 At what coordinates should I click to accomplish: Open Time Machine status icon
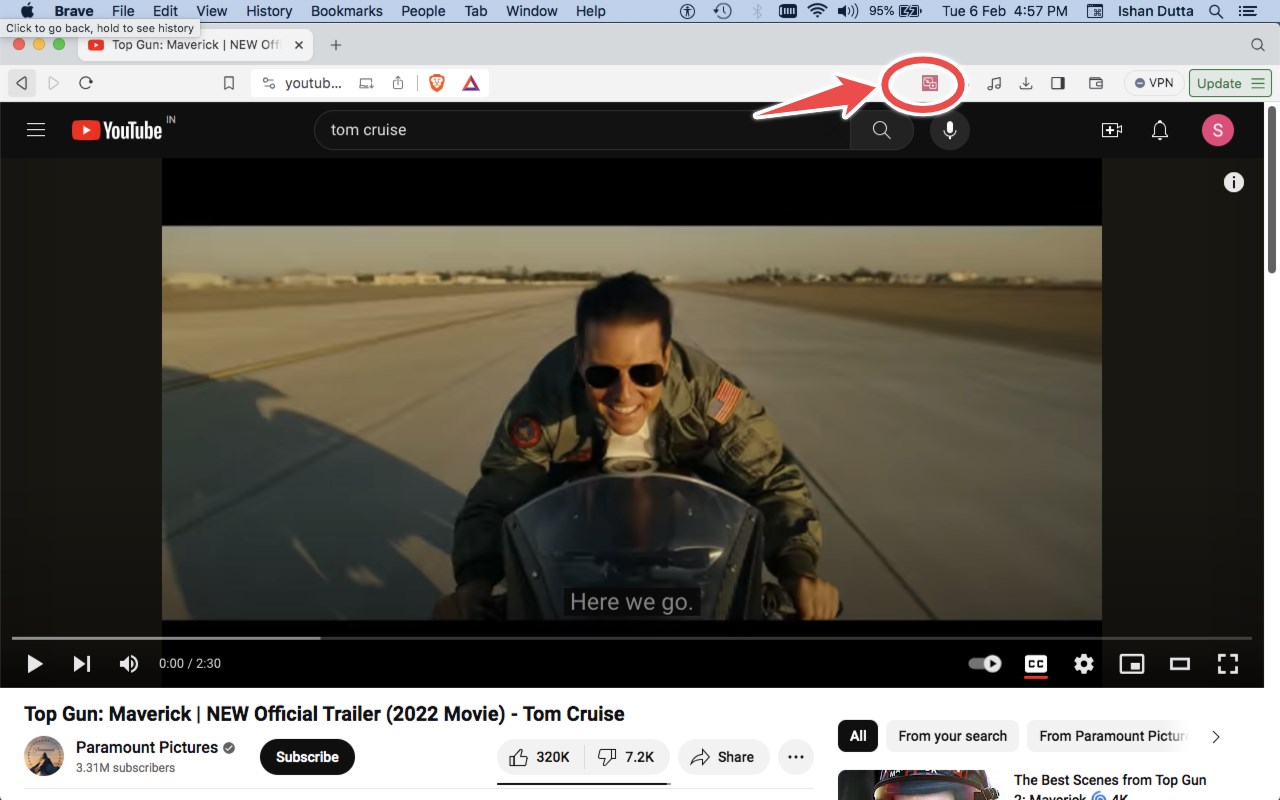click(x=722, y=11)
